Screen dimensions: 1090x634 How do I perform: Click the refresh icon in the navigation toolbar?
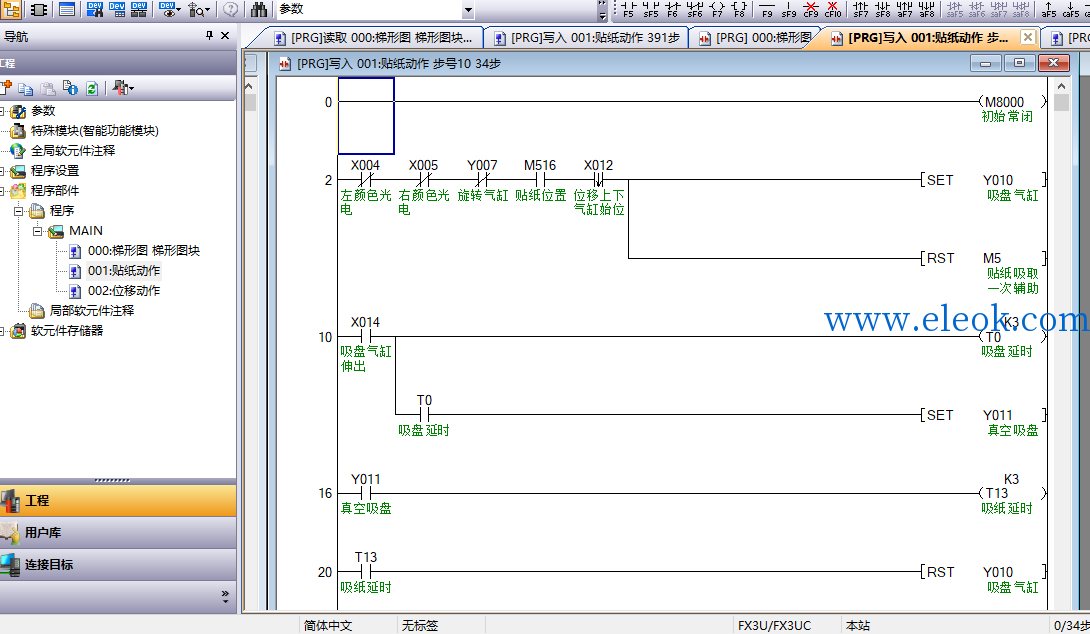tap(91, 88)
